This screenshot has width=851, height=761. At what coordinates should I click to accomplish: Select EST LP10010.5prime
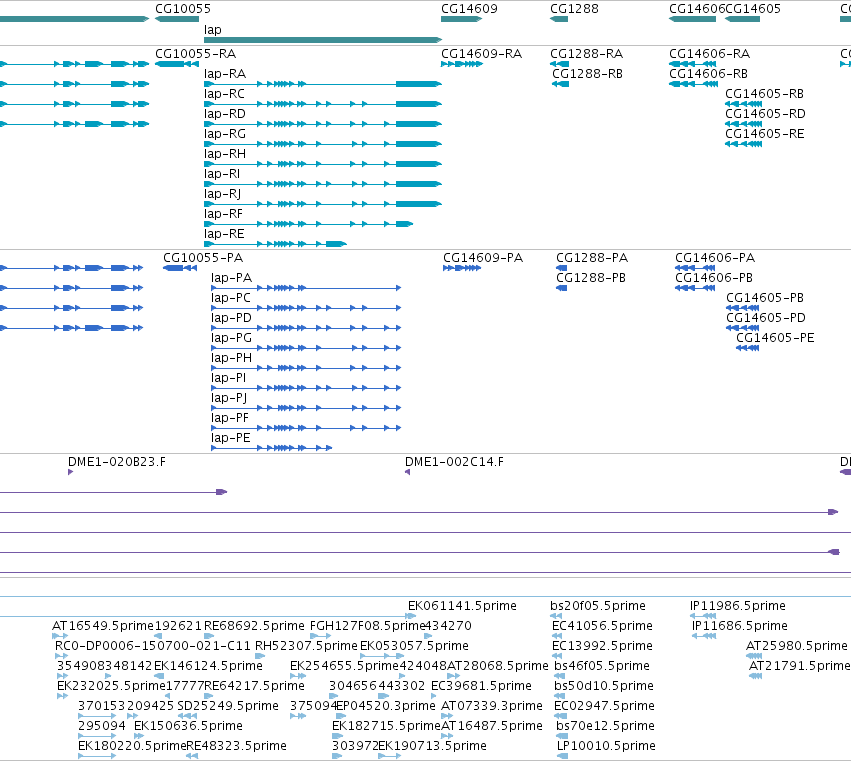[606, 746]
